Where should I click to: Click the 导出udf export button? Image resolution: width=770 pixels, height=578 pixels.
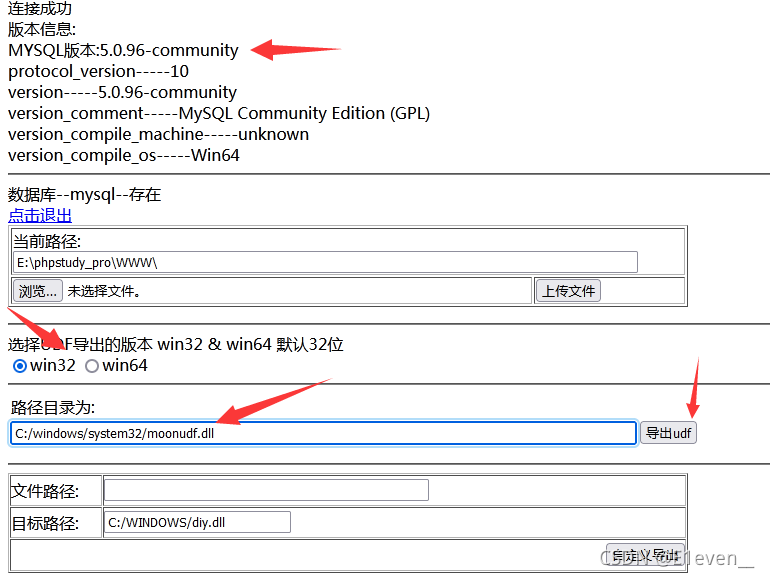[668, 433]
